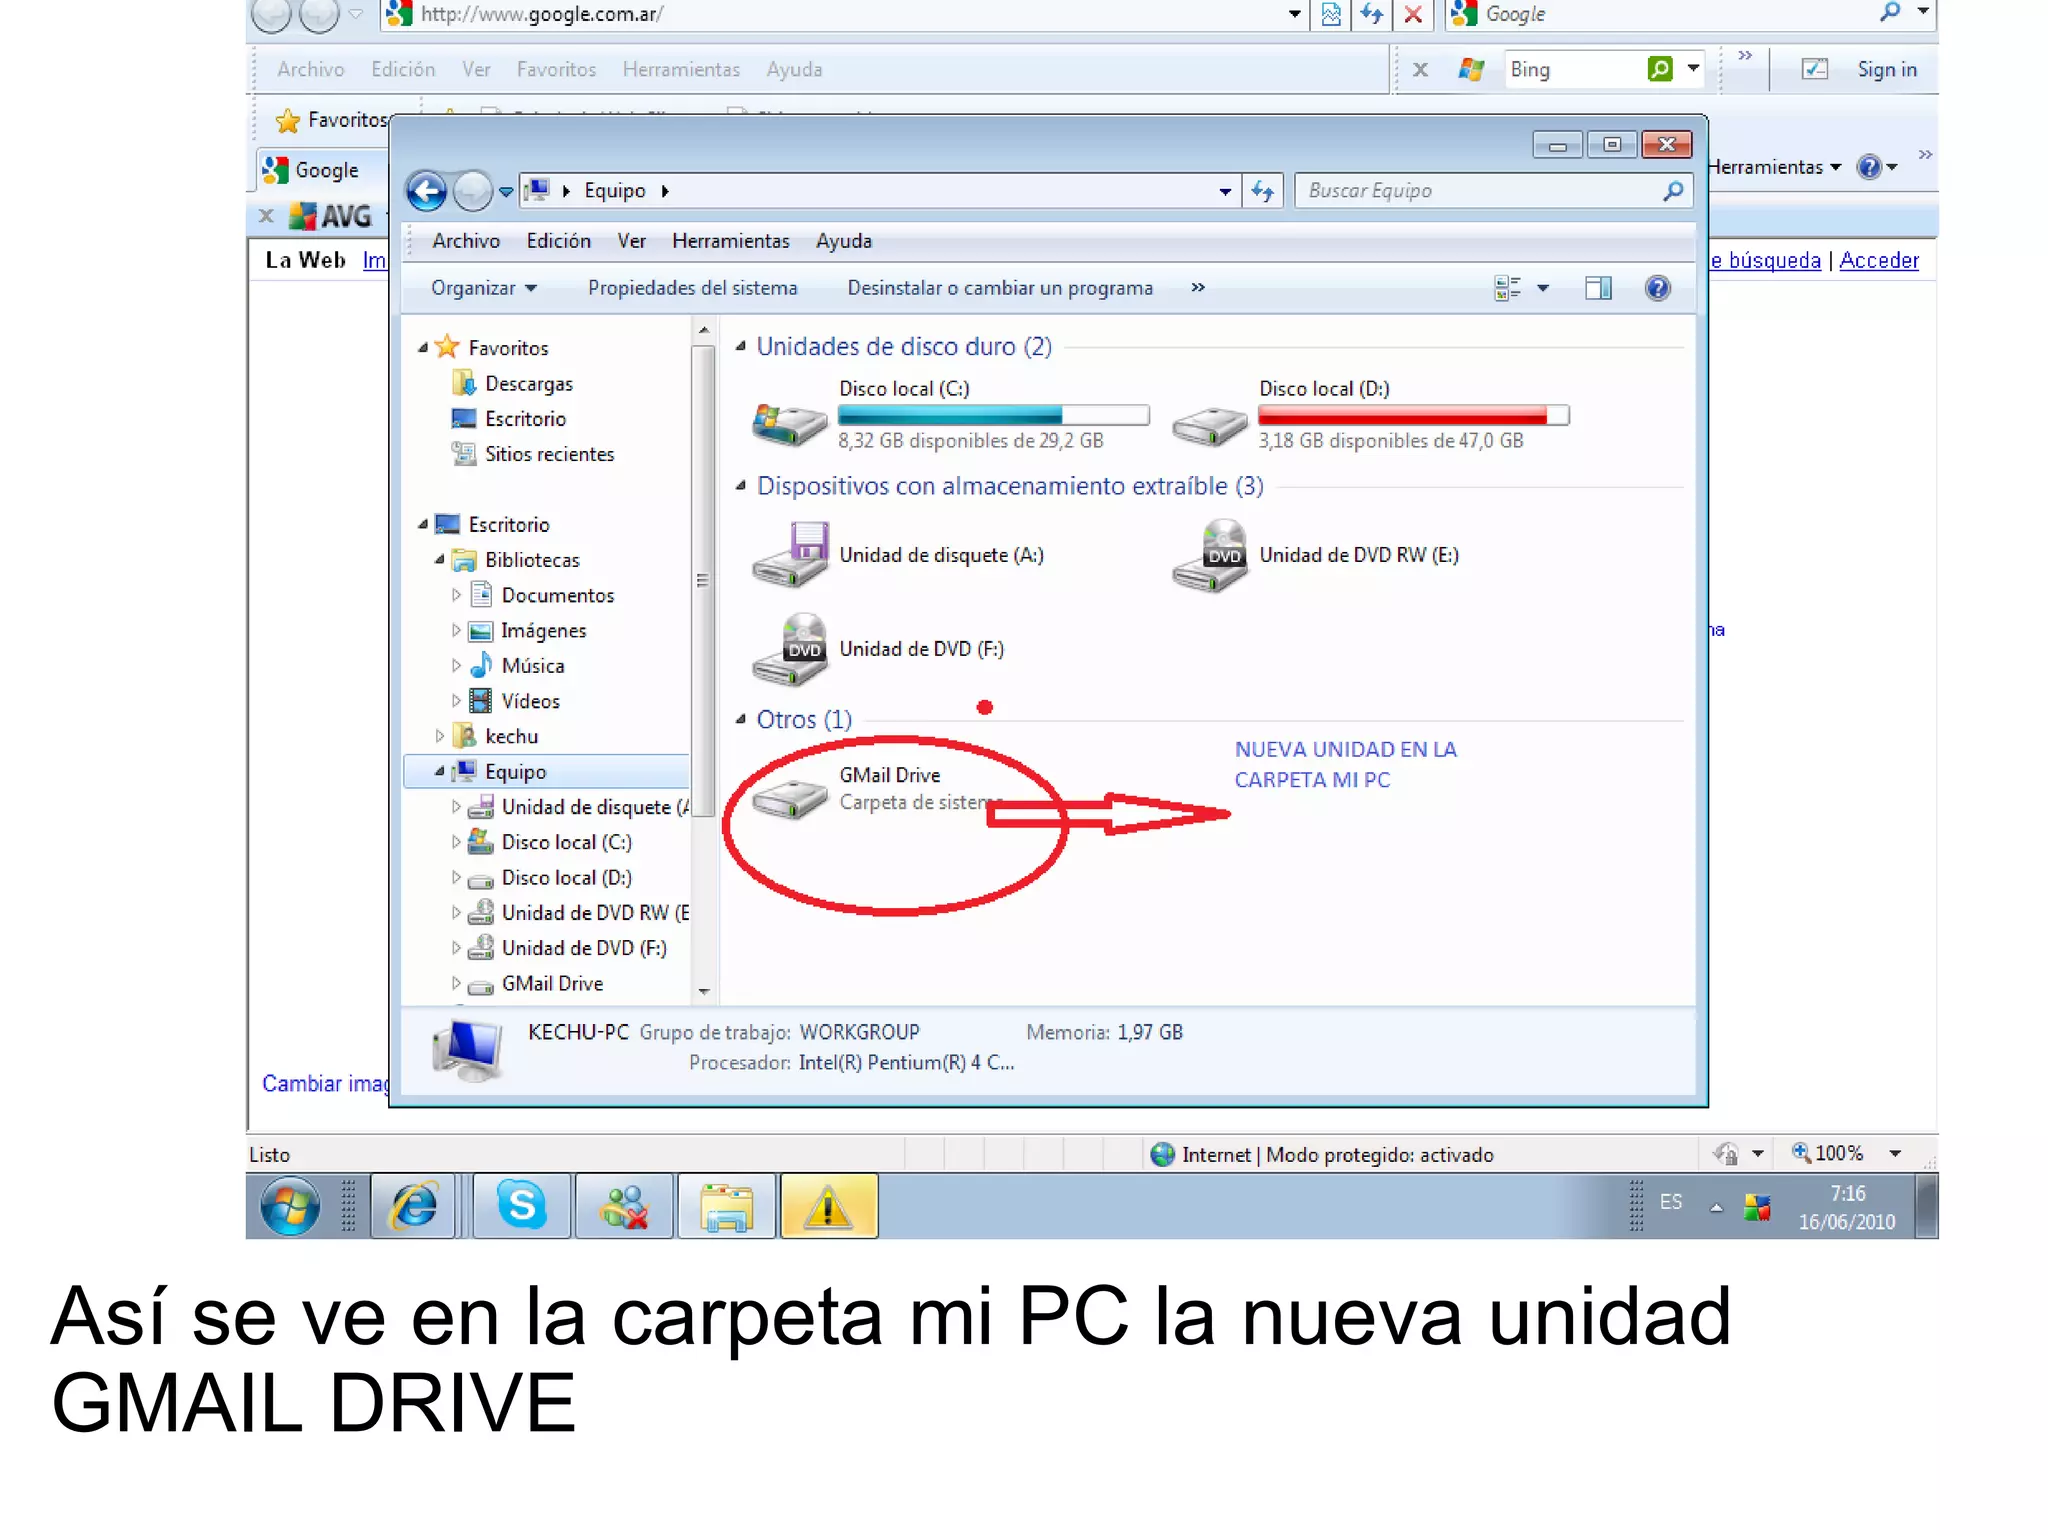Viewport: 2048px width, 1536px height.
Task: Open Unidad de DVD RW (E:) icon
Action: tap(1209, 555)
